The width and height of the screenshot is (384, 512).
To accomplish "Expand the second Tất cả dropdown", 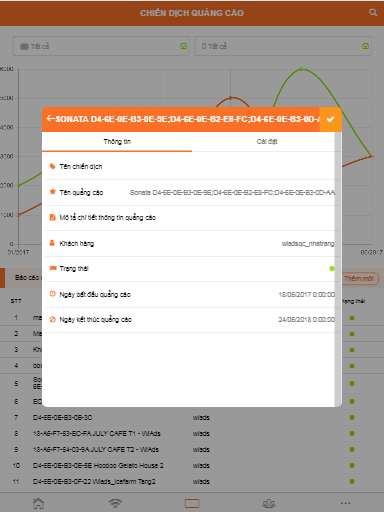I will coord(283,46).
